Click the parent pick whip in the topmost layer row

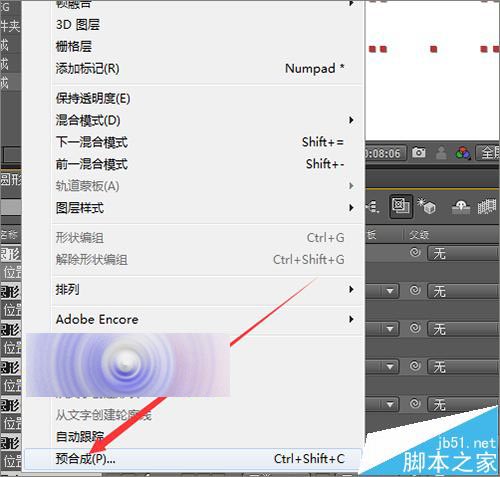click(x=415, y=252)
